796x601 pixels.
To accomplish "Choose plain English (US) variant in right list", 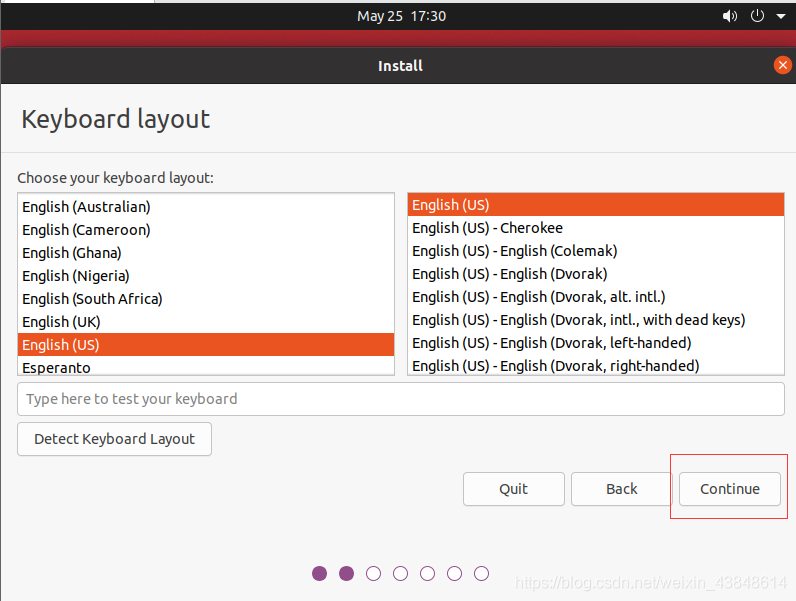I will pyautogui.click(x=595, y=205).
